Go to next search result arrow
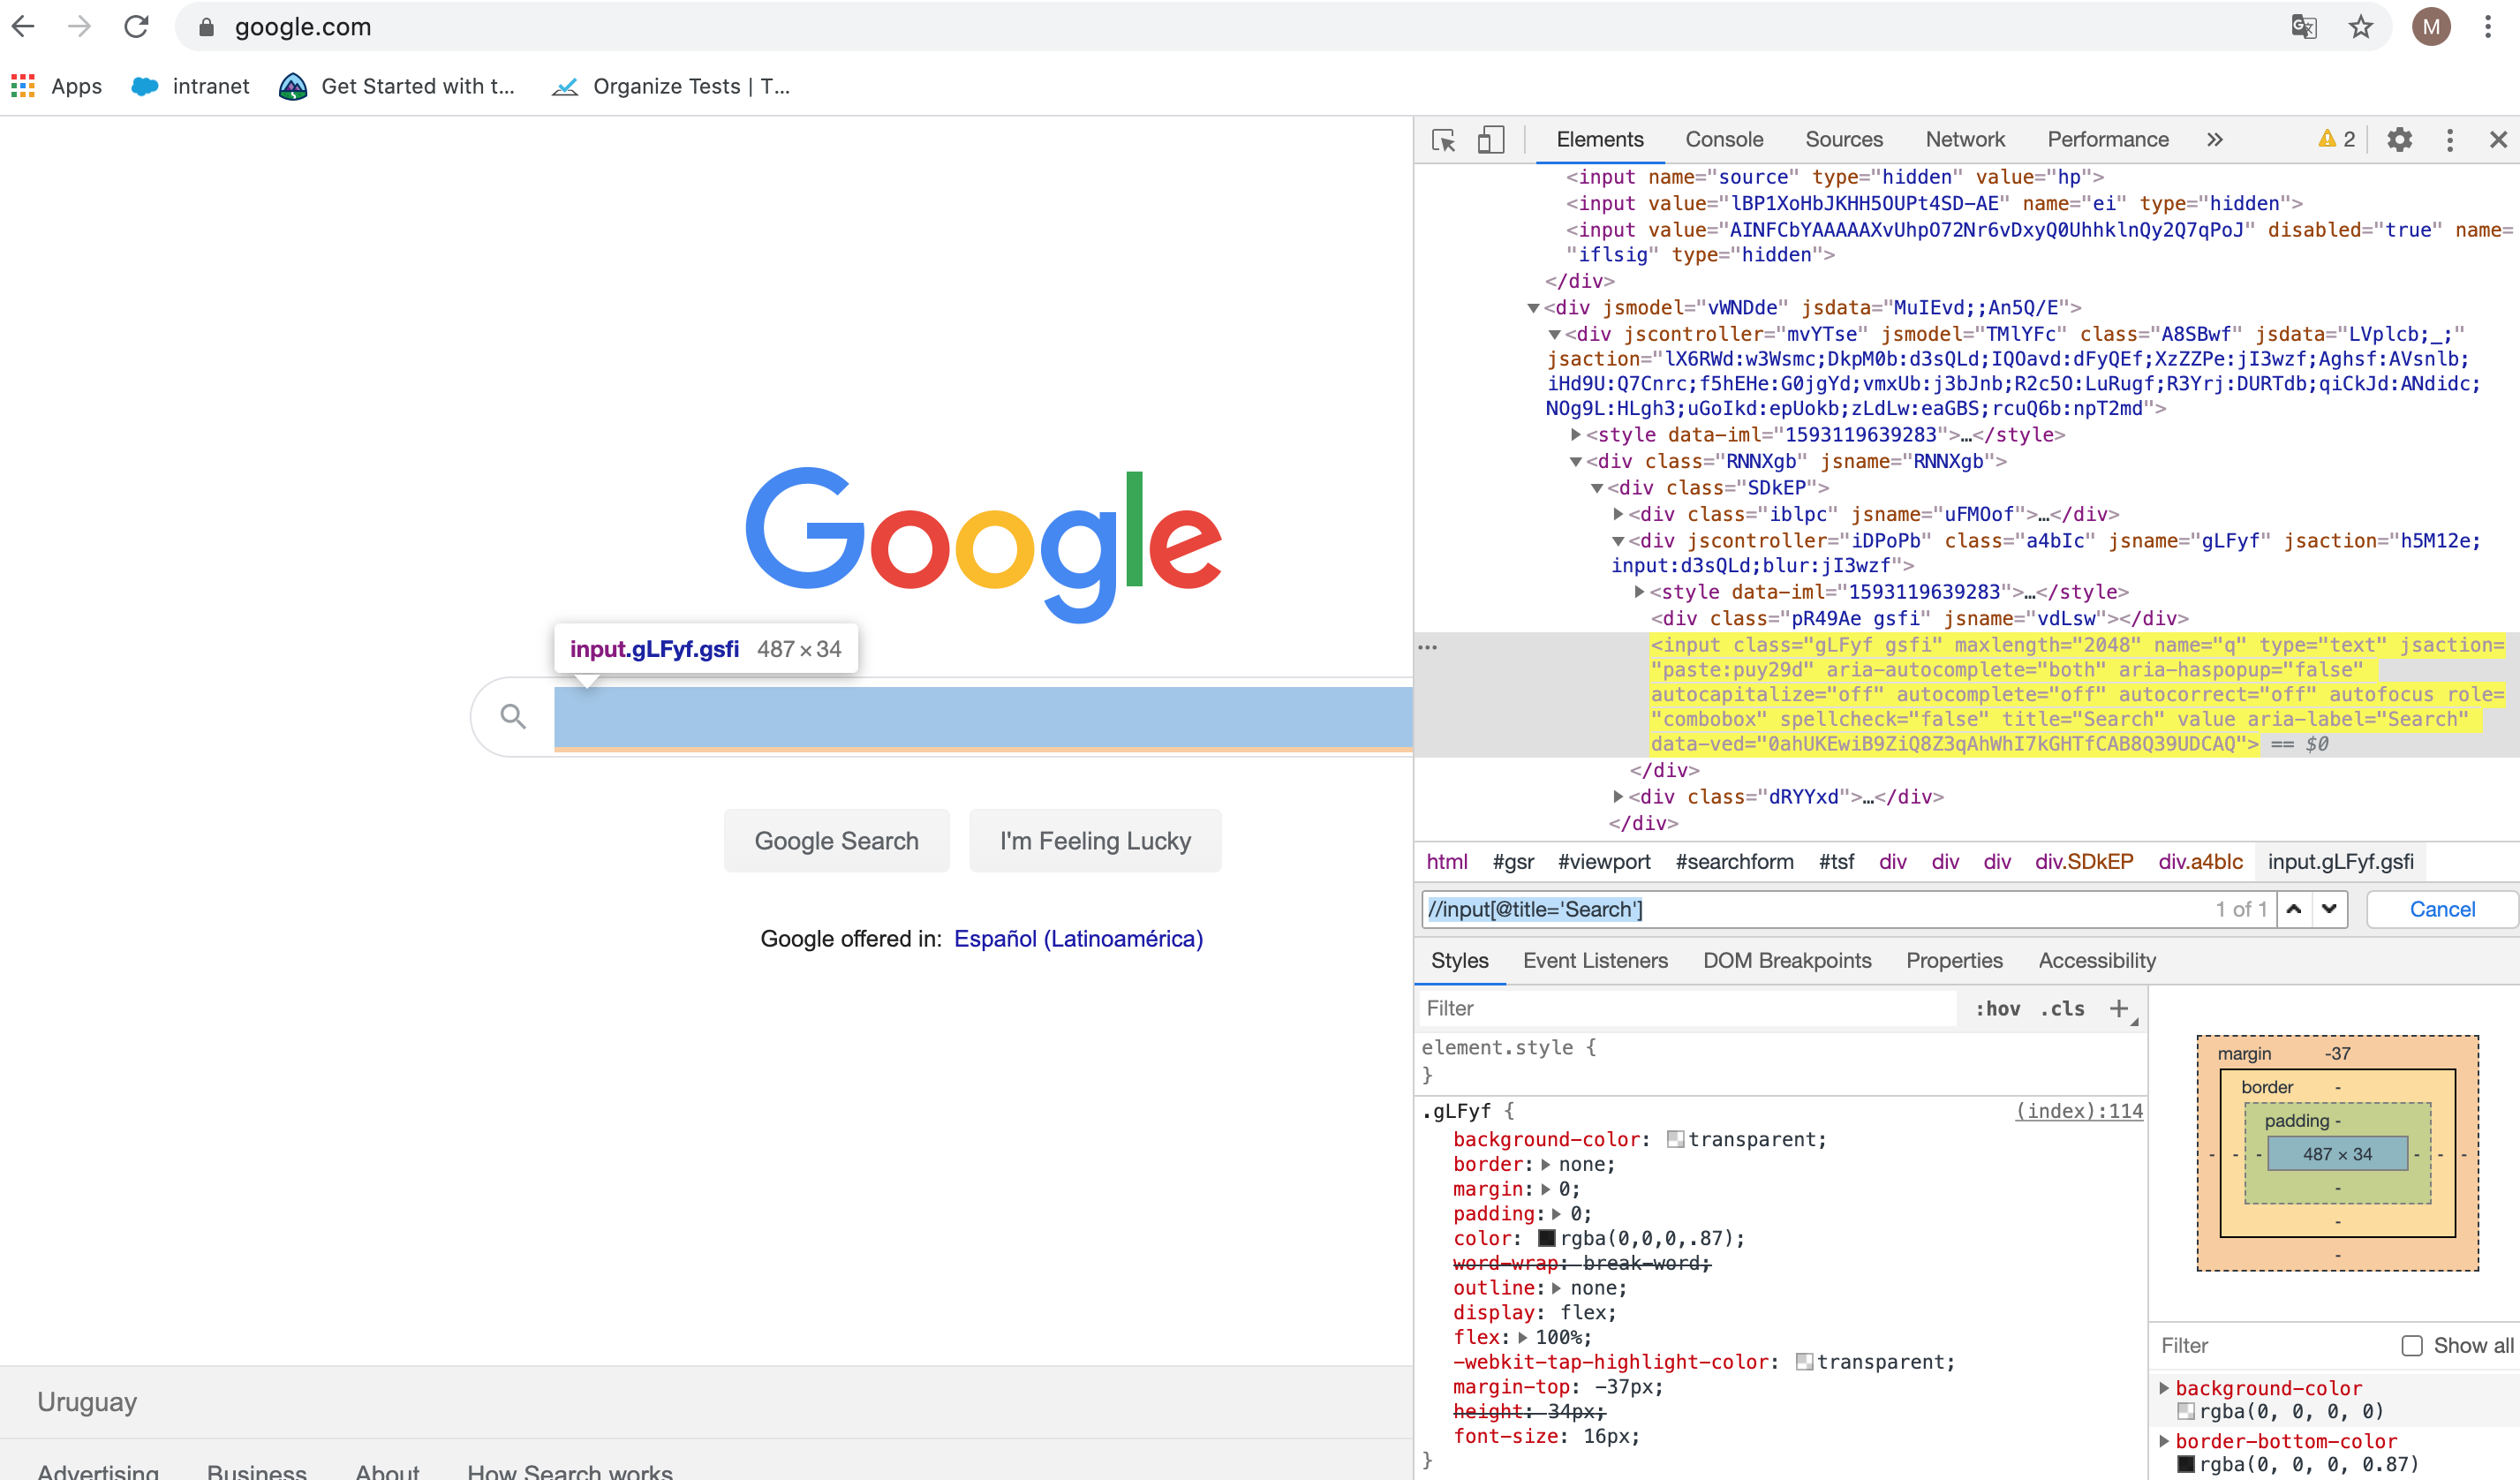This screenshot has height=1480, width=2520. [2329, 909]
